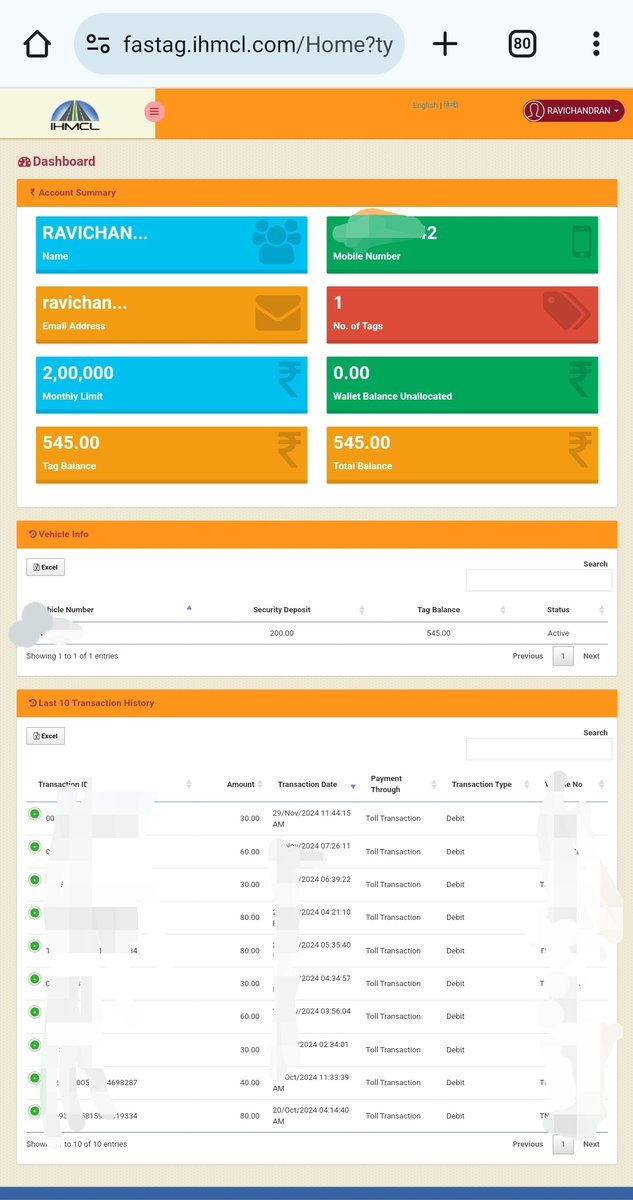
Task: Click the IHMCL logo
Action: pos(73,114)
